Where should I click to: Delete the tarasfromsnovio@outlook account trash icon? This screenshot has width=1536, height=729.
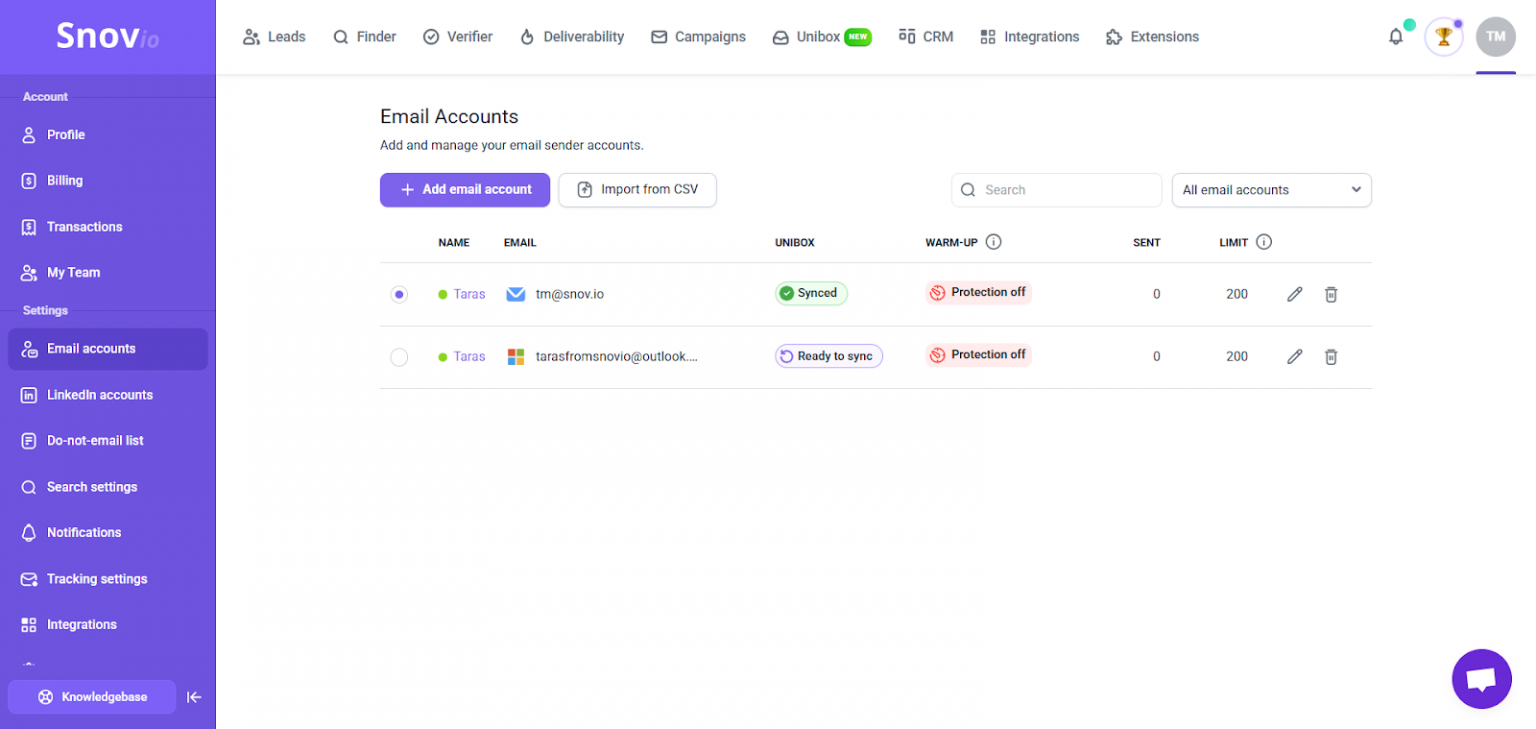tap(1331, 356)
